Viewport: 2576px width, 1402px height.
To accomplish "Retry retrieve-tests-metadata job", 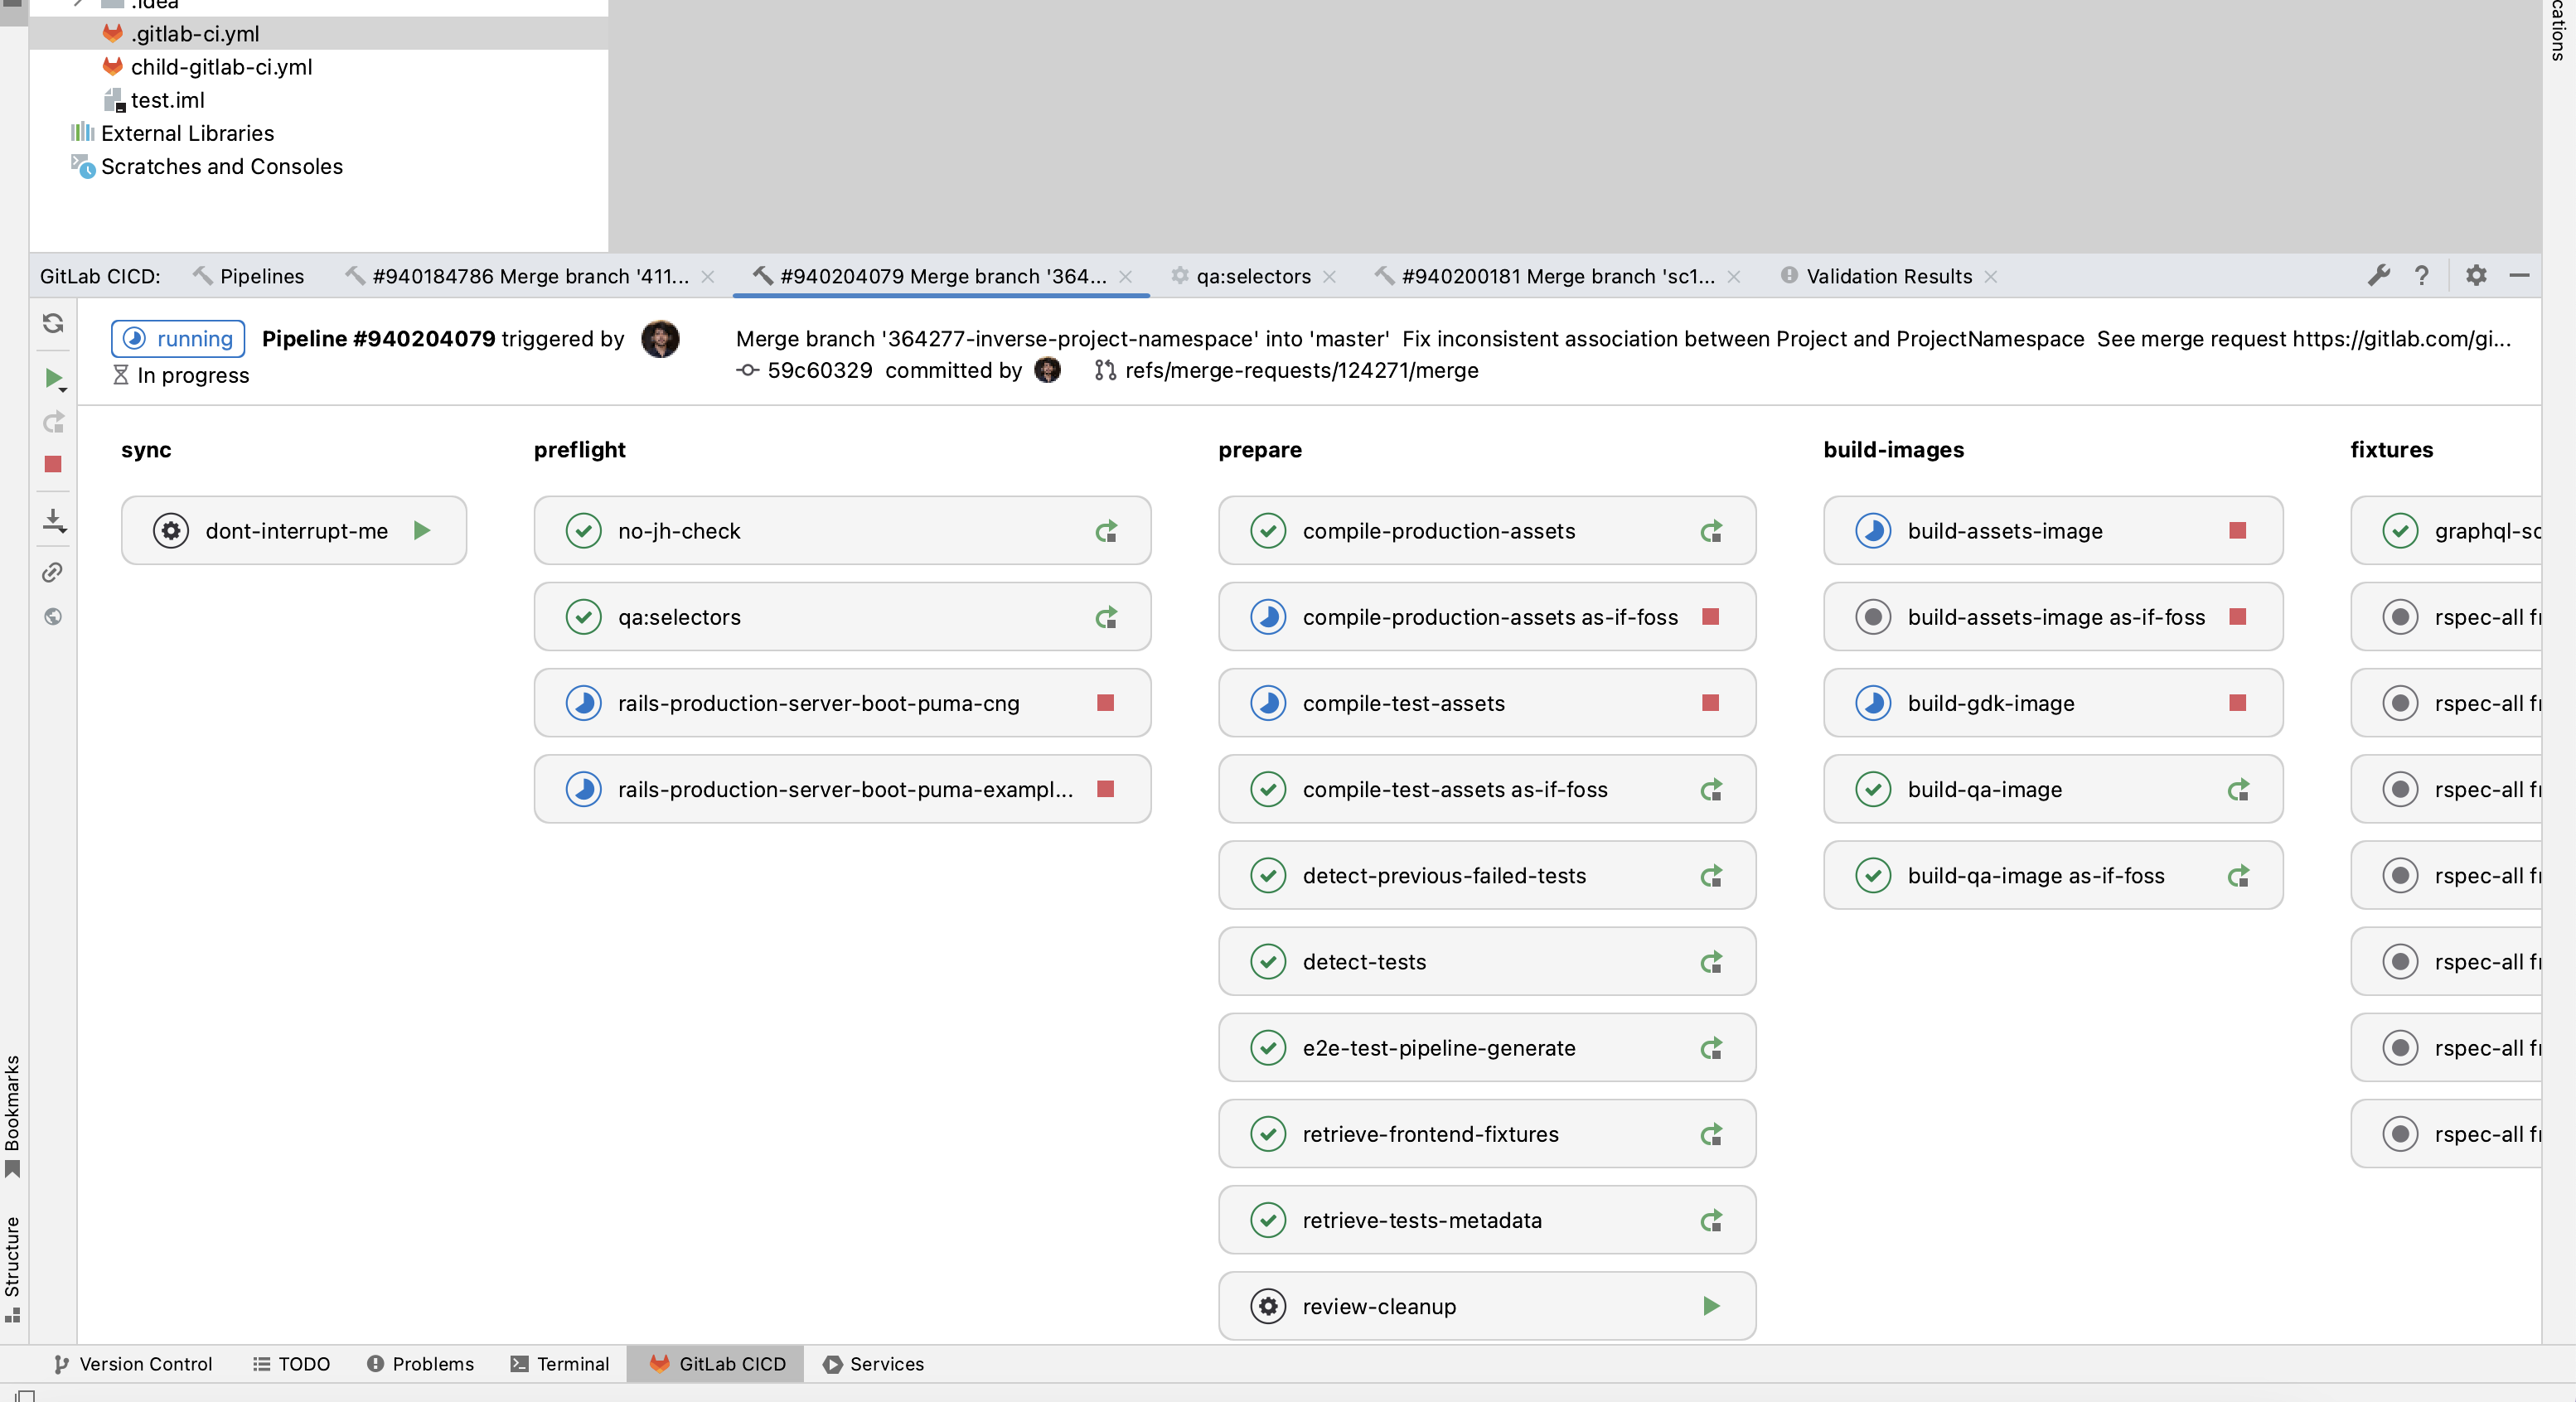I will [1711, 1220].
